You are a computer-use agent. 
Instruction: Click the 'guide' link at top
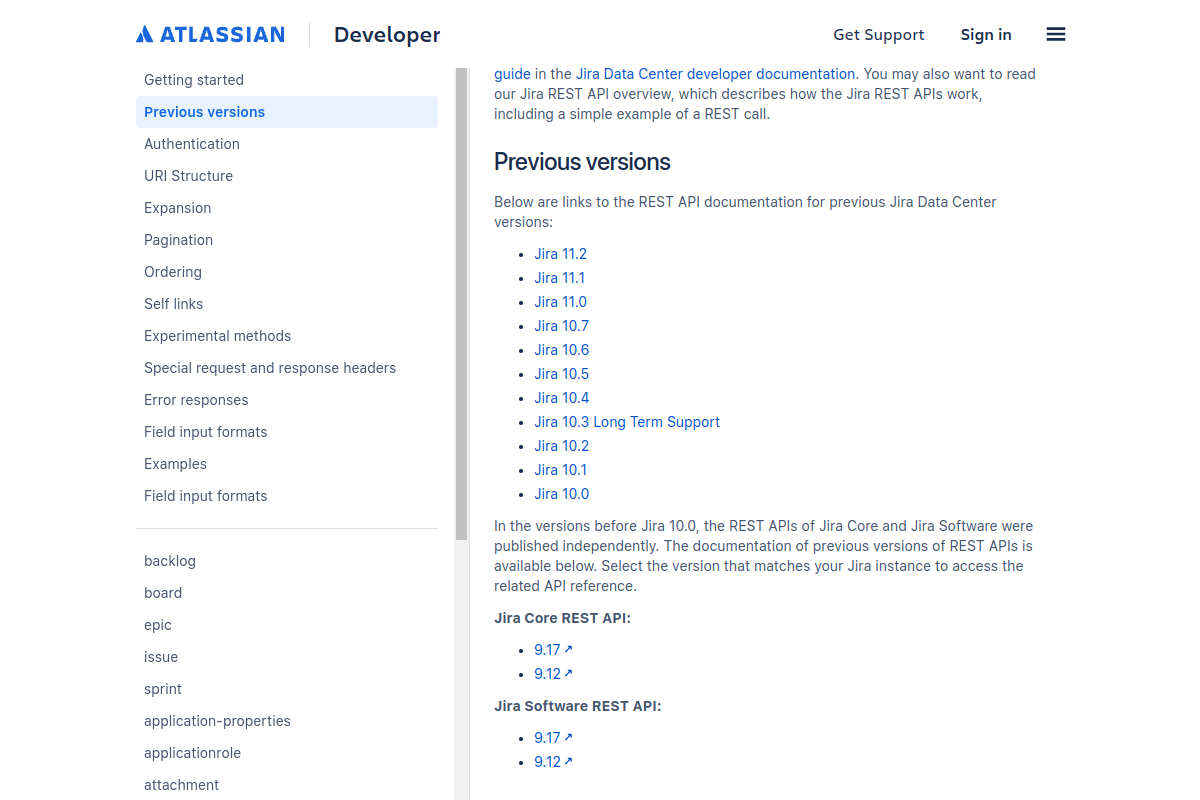pos(512,74)
